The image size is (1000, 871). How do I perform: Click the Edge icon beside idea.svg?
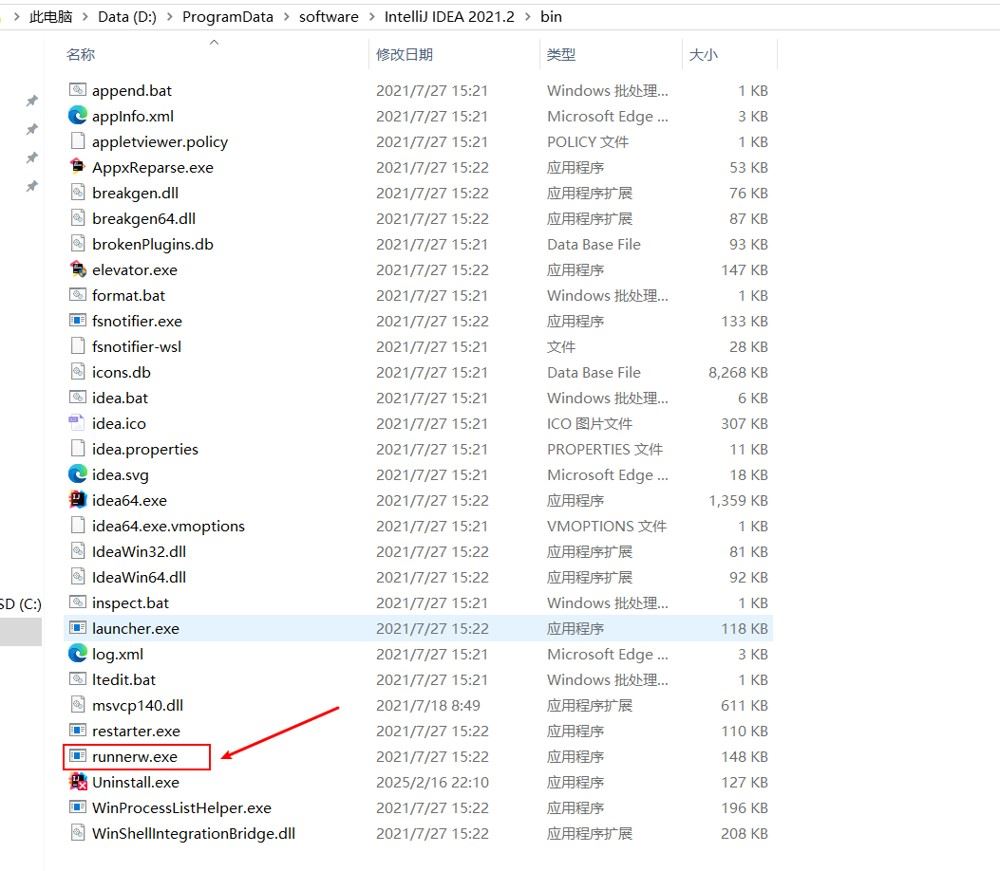point(77,474)
